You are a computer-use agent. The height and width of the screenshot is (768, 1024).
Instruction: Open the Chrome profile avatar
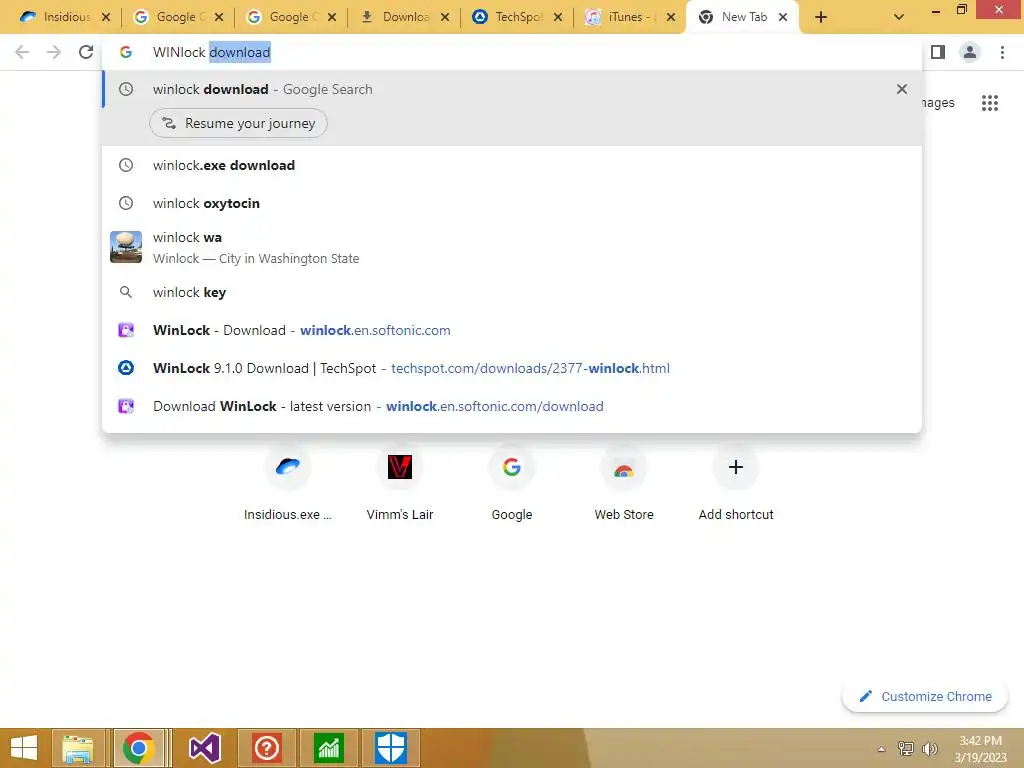point(970,52)
